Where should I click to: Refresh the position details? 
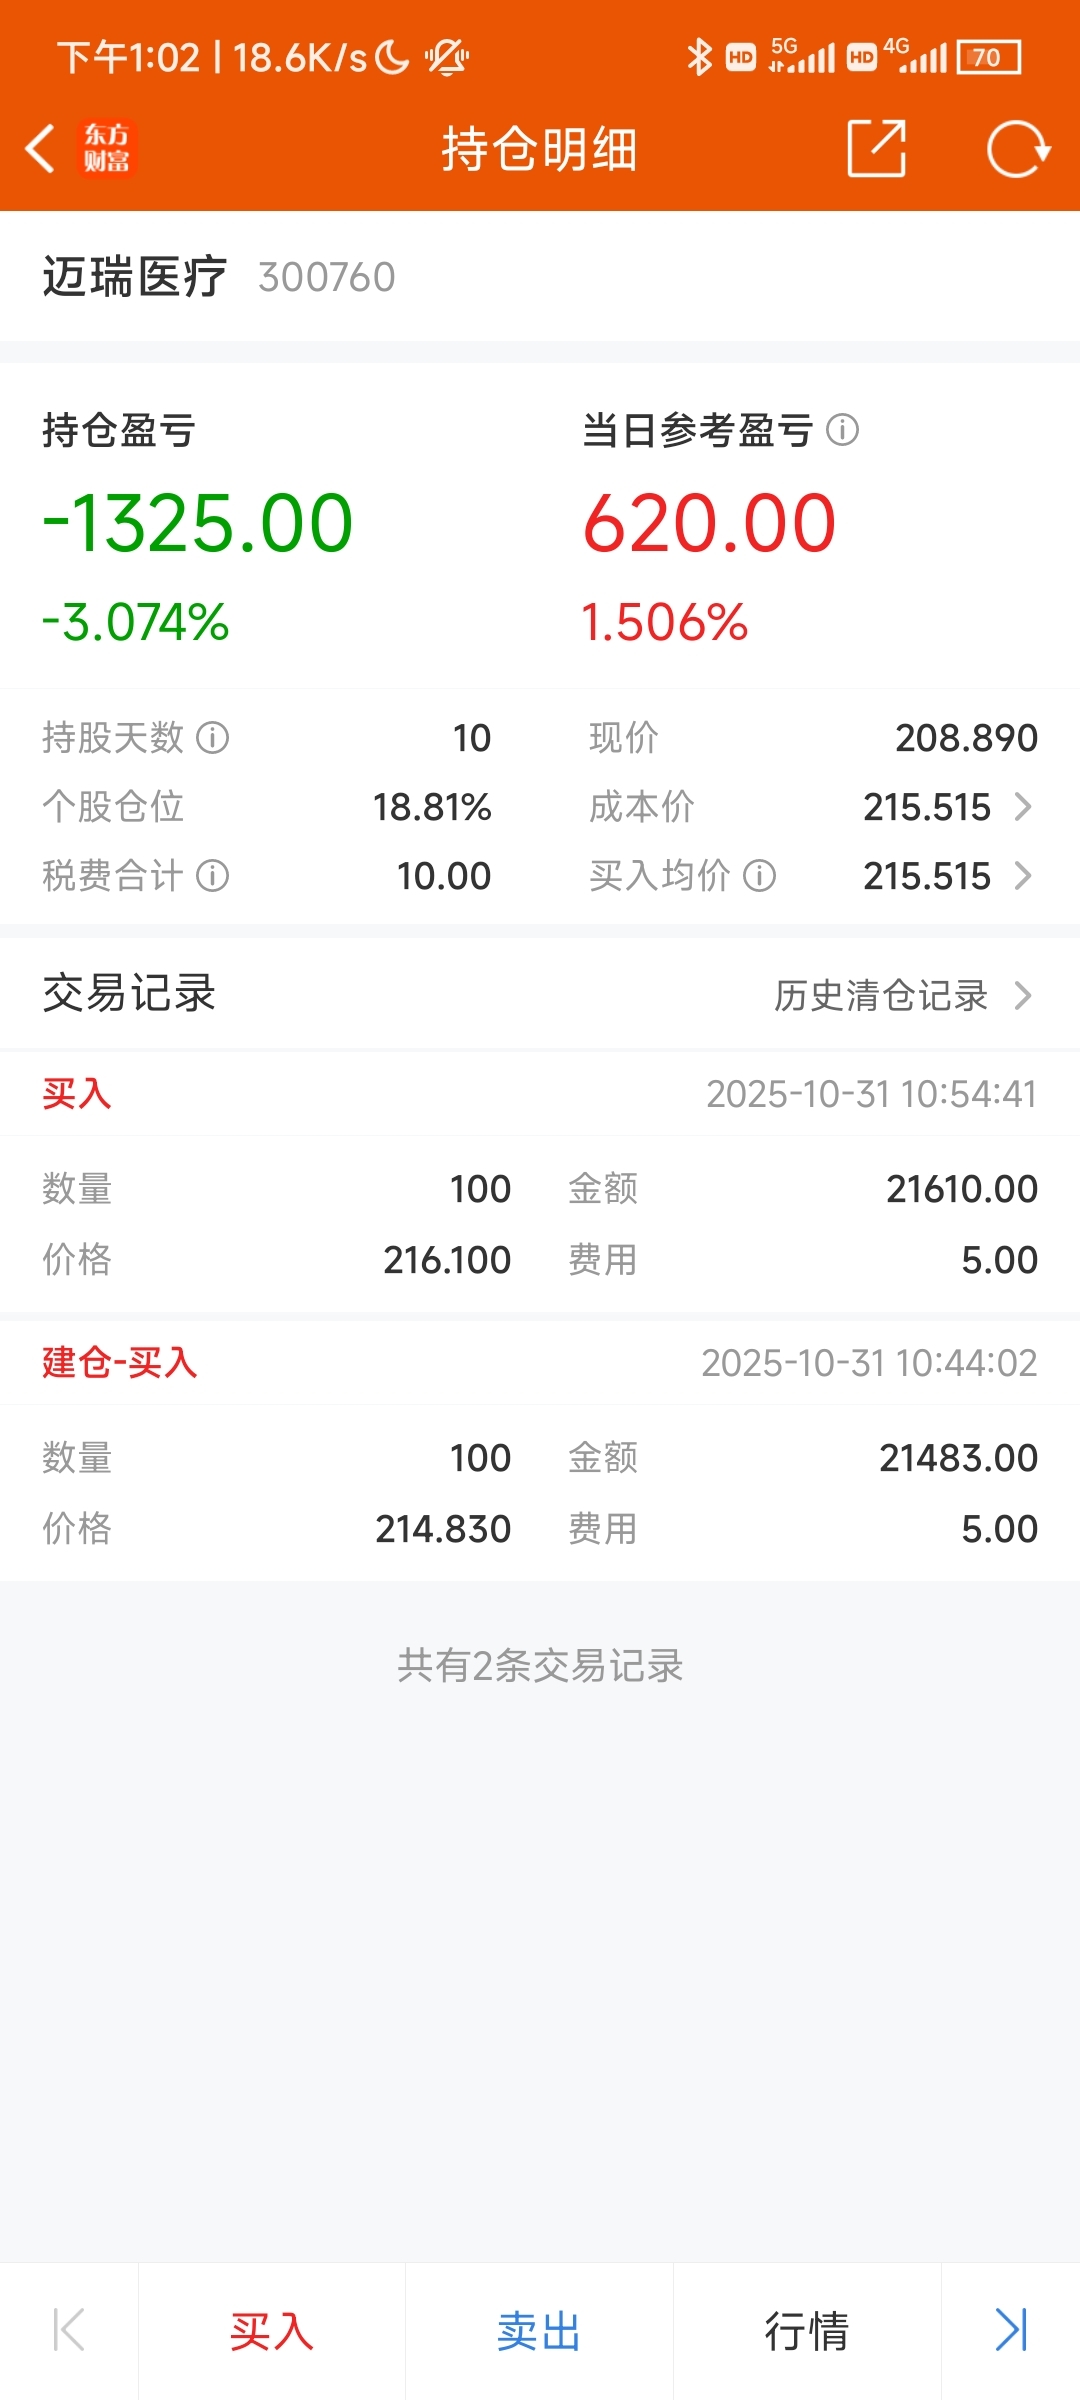[1017, 149]
